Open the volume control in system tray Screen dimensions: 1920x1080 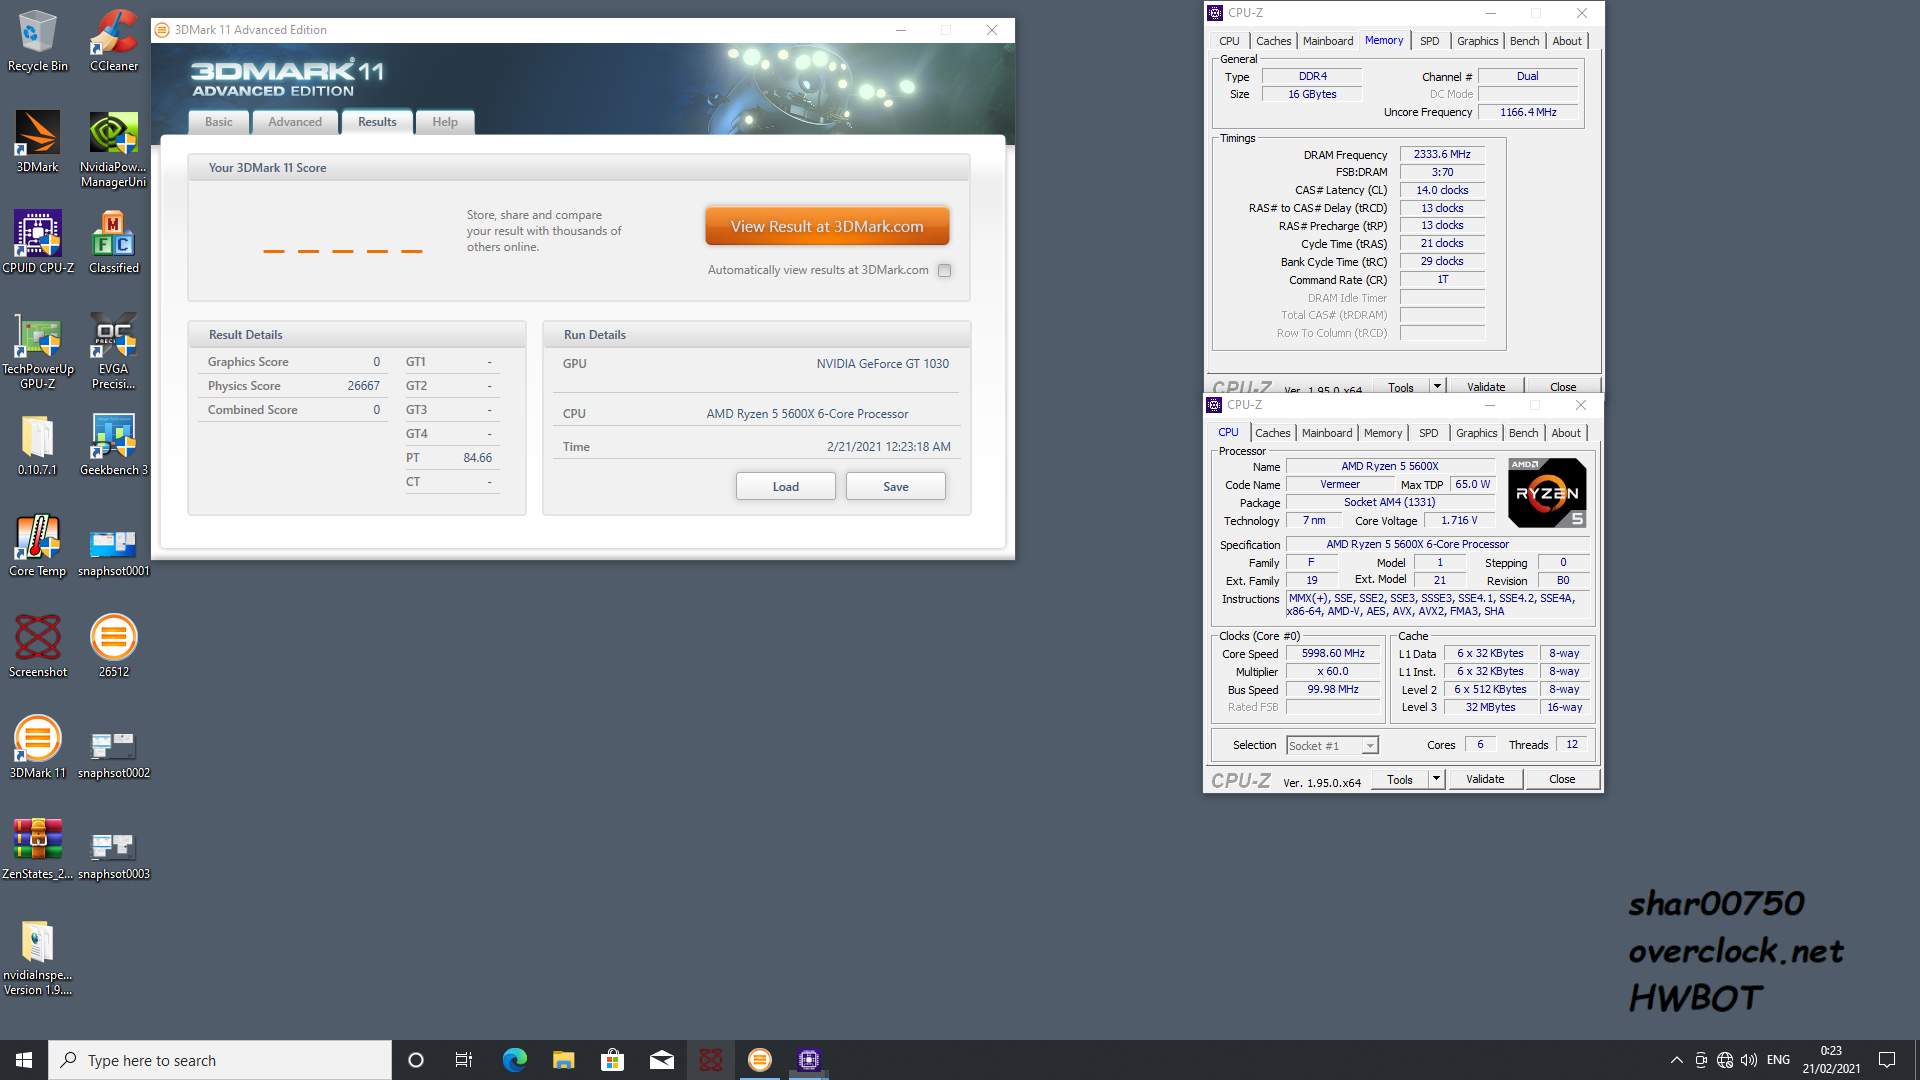[1749, 1060]
